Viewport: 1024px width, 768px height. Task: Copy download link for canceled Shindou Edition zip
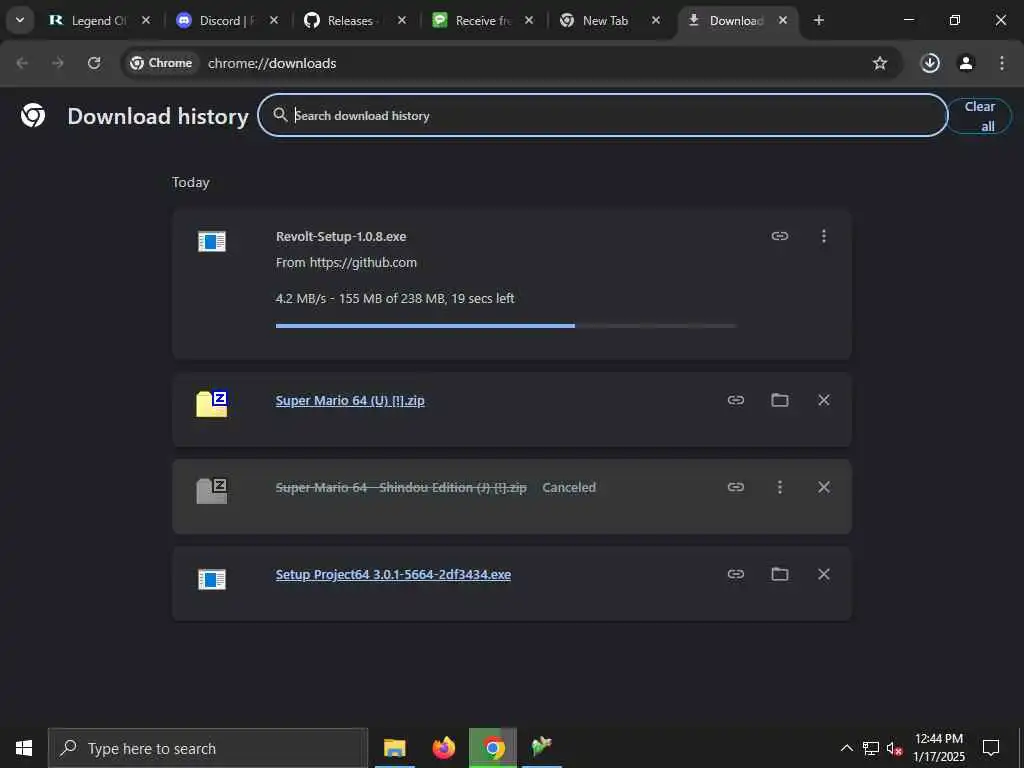[736, 487]
